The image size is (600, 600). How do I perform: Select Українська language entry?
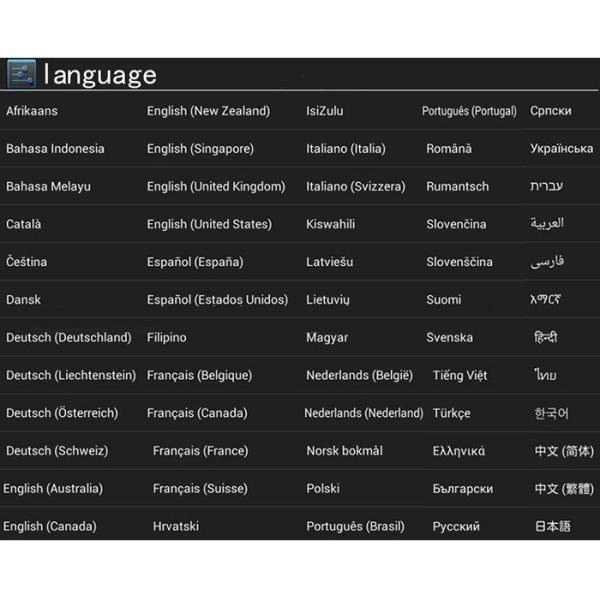[561, 149]
